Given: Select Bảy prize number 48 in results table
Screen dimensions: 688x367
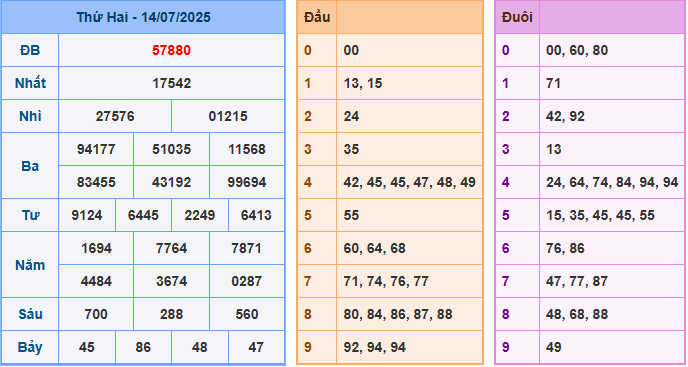Looking at the screenshot, I should 200,348.
